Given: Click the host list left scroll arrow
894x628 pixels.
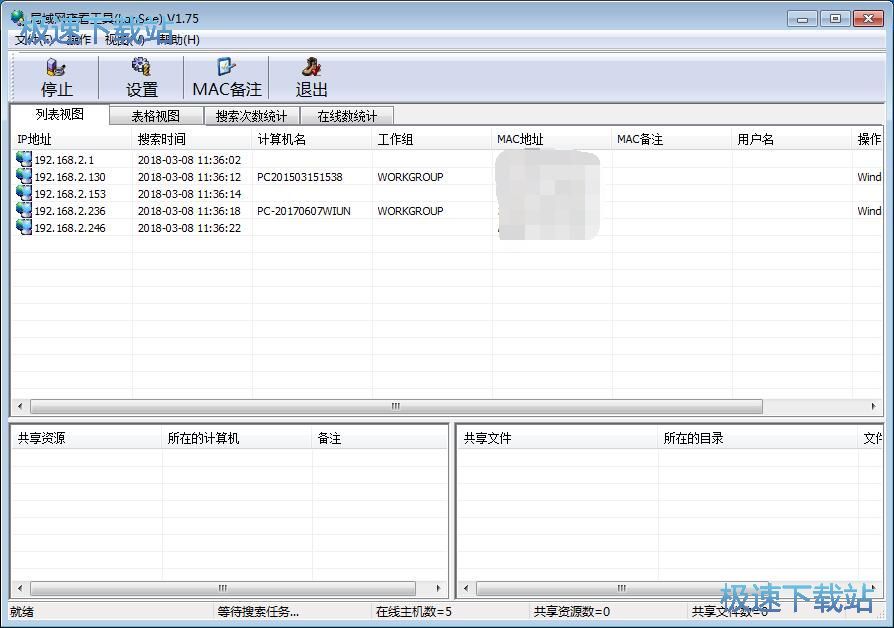Looking at the screenshot, I should [x=20, y=407].
